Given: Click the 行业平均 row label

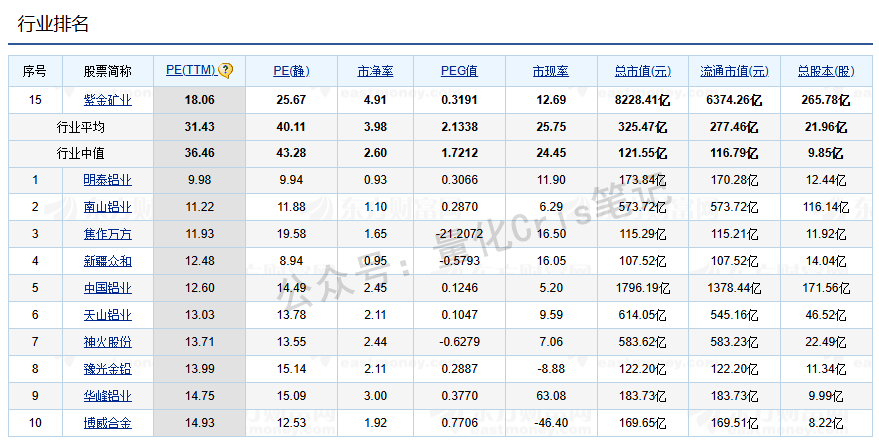Looking at the screenshot, I should [x=81, y=127].
